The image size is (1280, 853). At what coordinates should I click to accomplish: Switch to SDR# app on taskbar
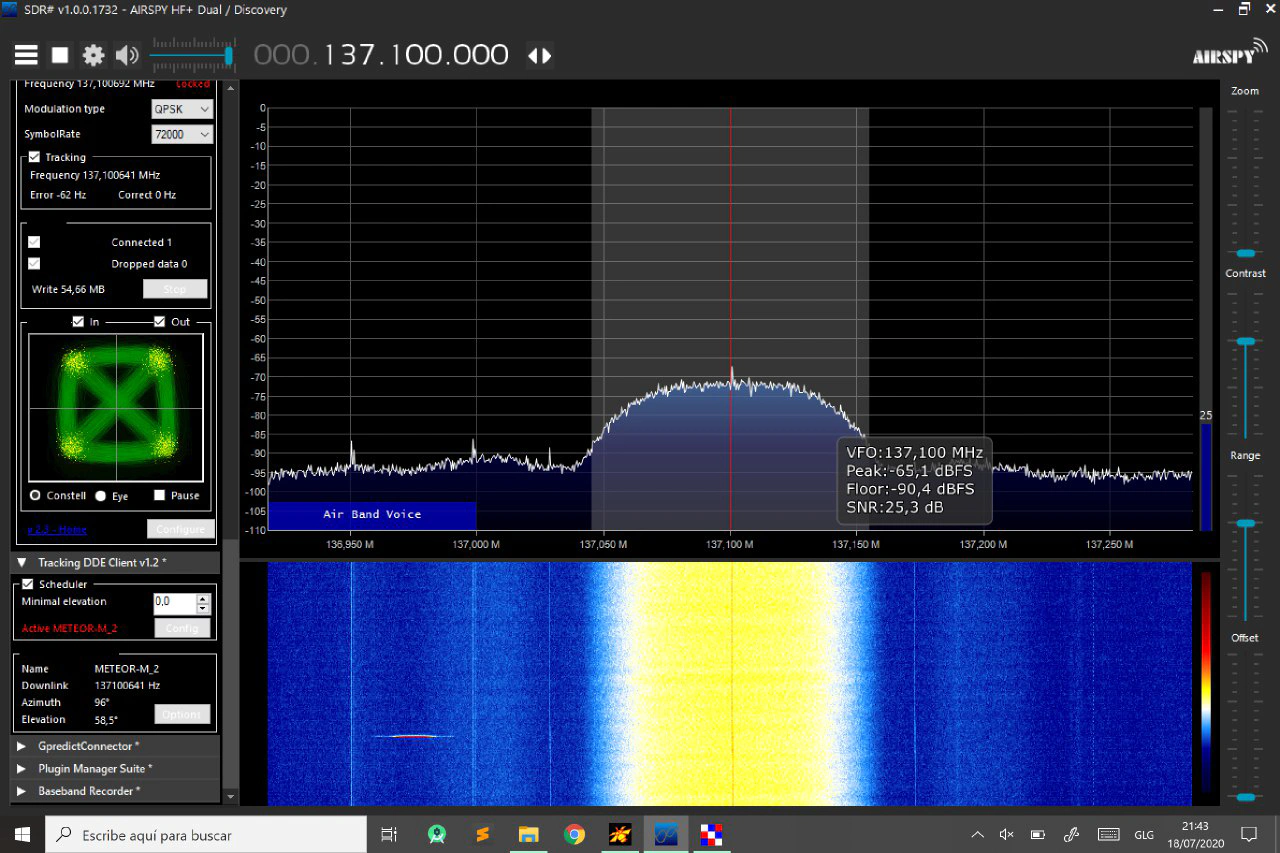pos(666,834)
